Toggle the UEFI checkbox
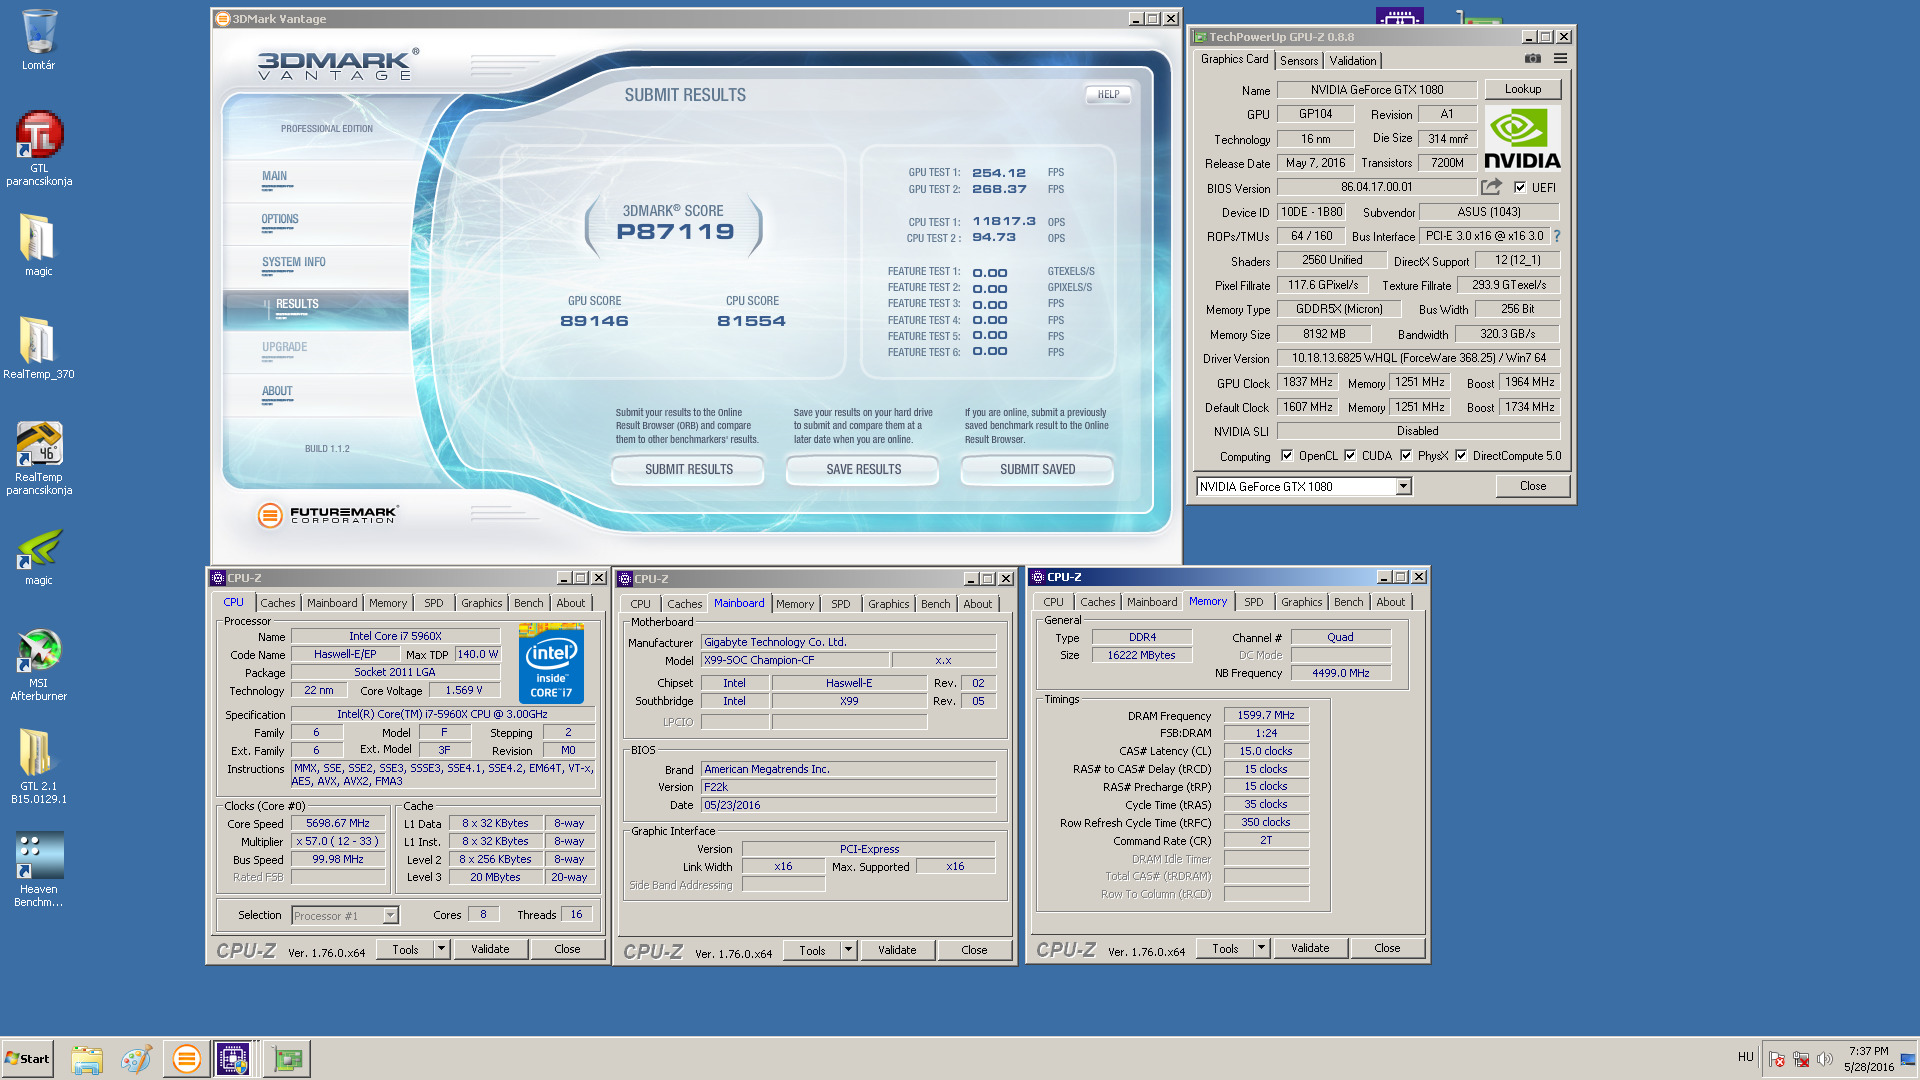 pos(1520,187)
